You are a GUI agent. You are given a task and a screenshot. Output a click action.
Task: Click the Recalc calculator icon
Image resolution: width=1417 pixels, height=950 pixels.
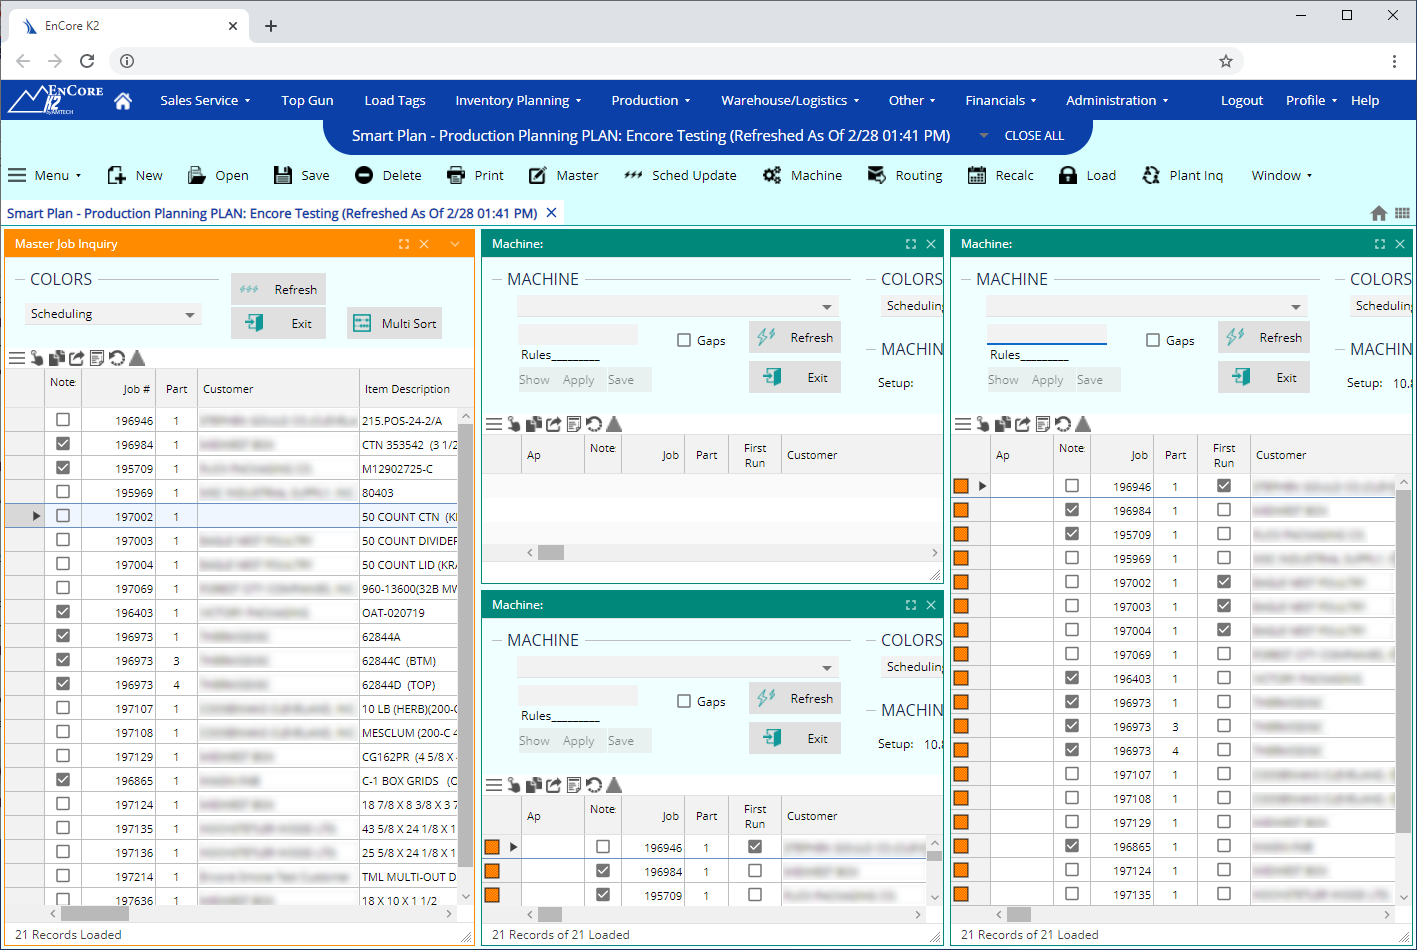pos(977,175)
